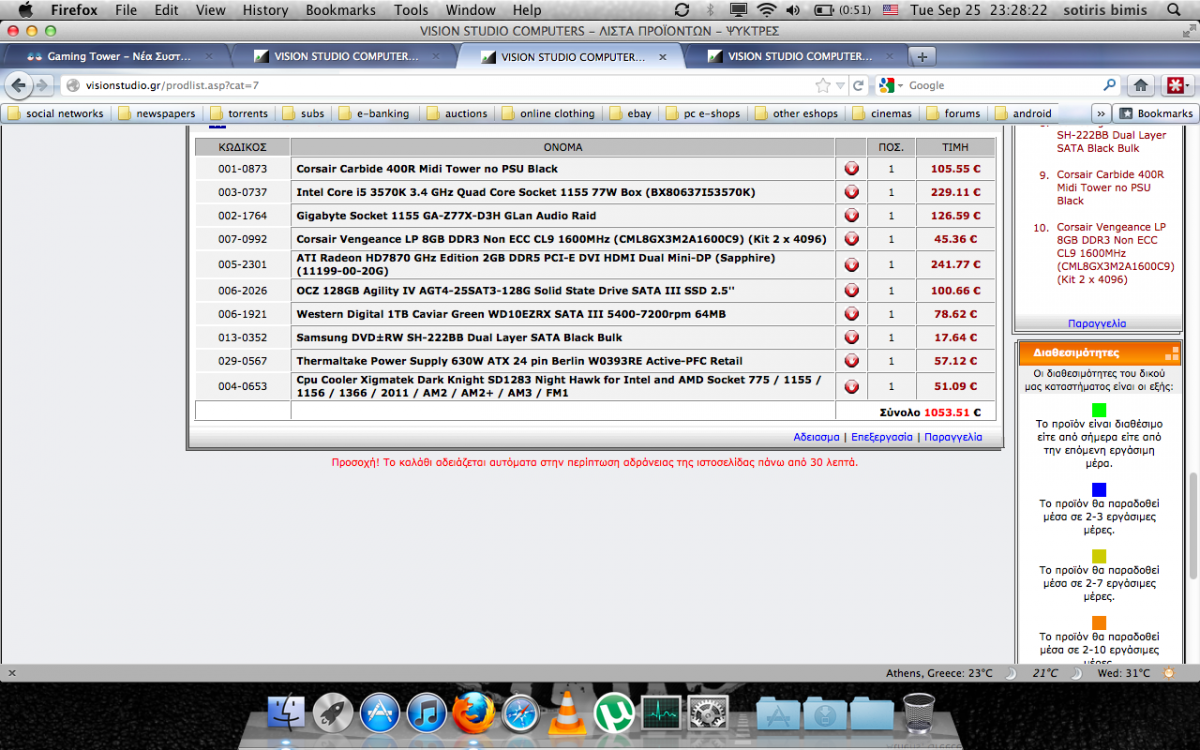Go back with browser back arrow

pyautogui.click(x=18, y=85)
